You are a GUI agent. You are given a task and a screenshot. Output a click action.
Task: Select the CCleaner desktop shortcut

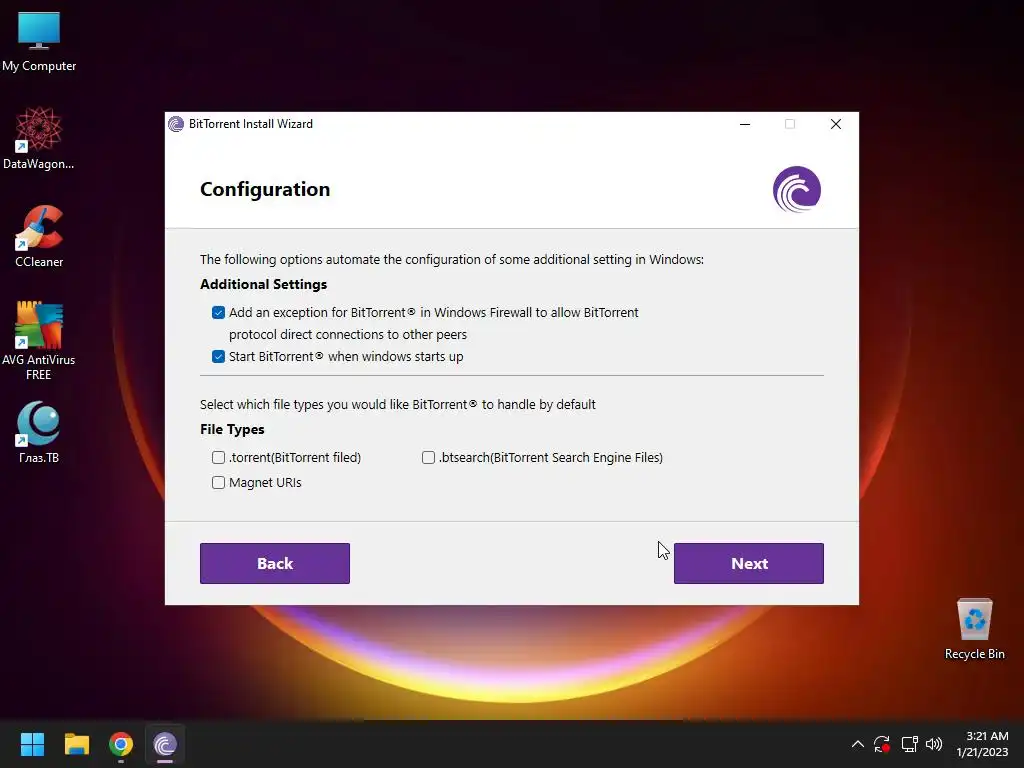(39, 236)
